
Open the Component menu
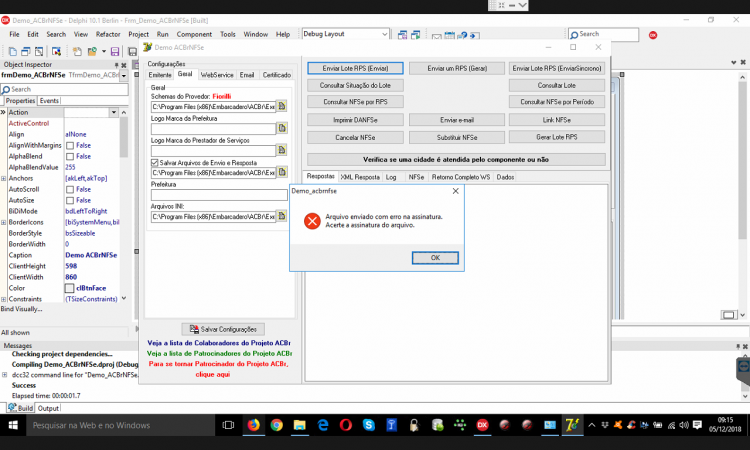194,34
